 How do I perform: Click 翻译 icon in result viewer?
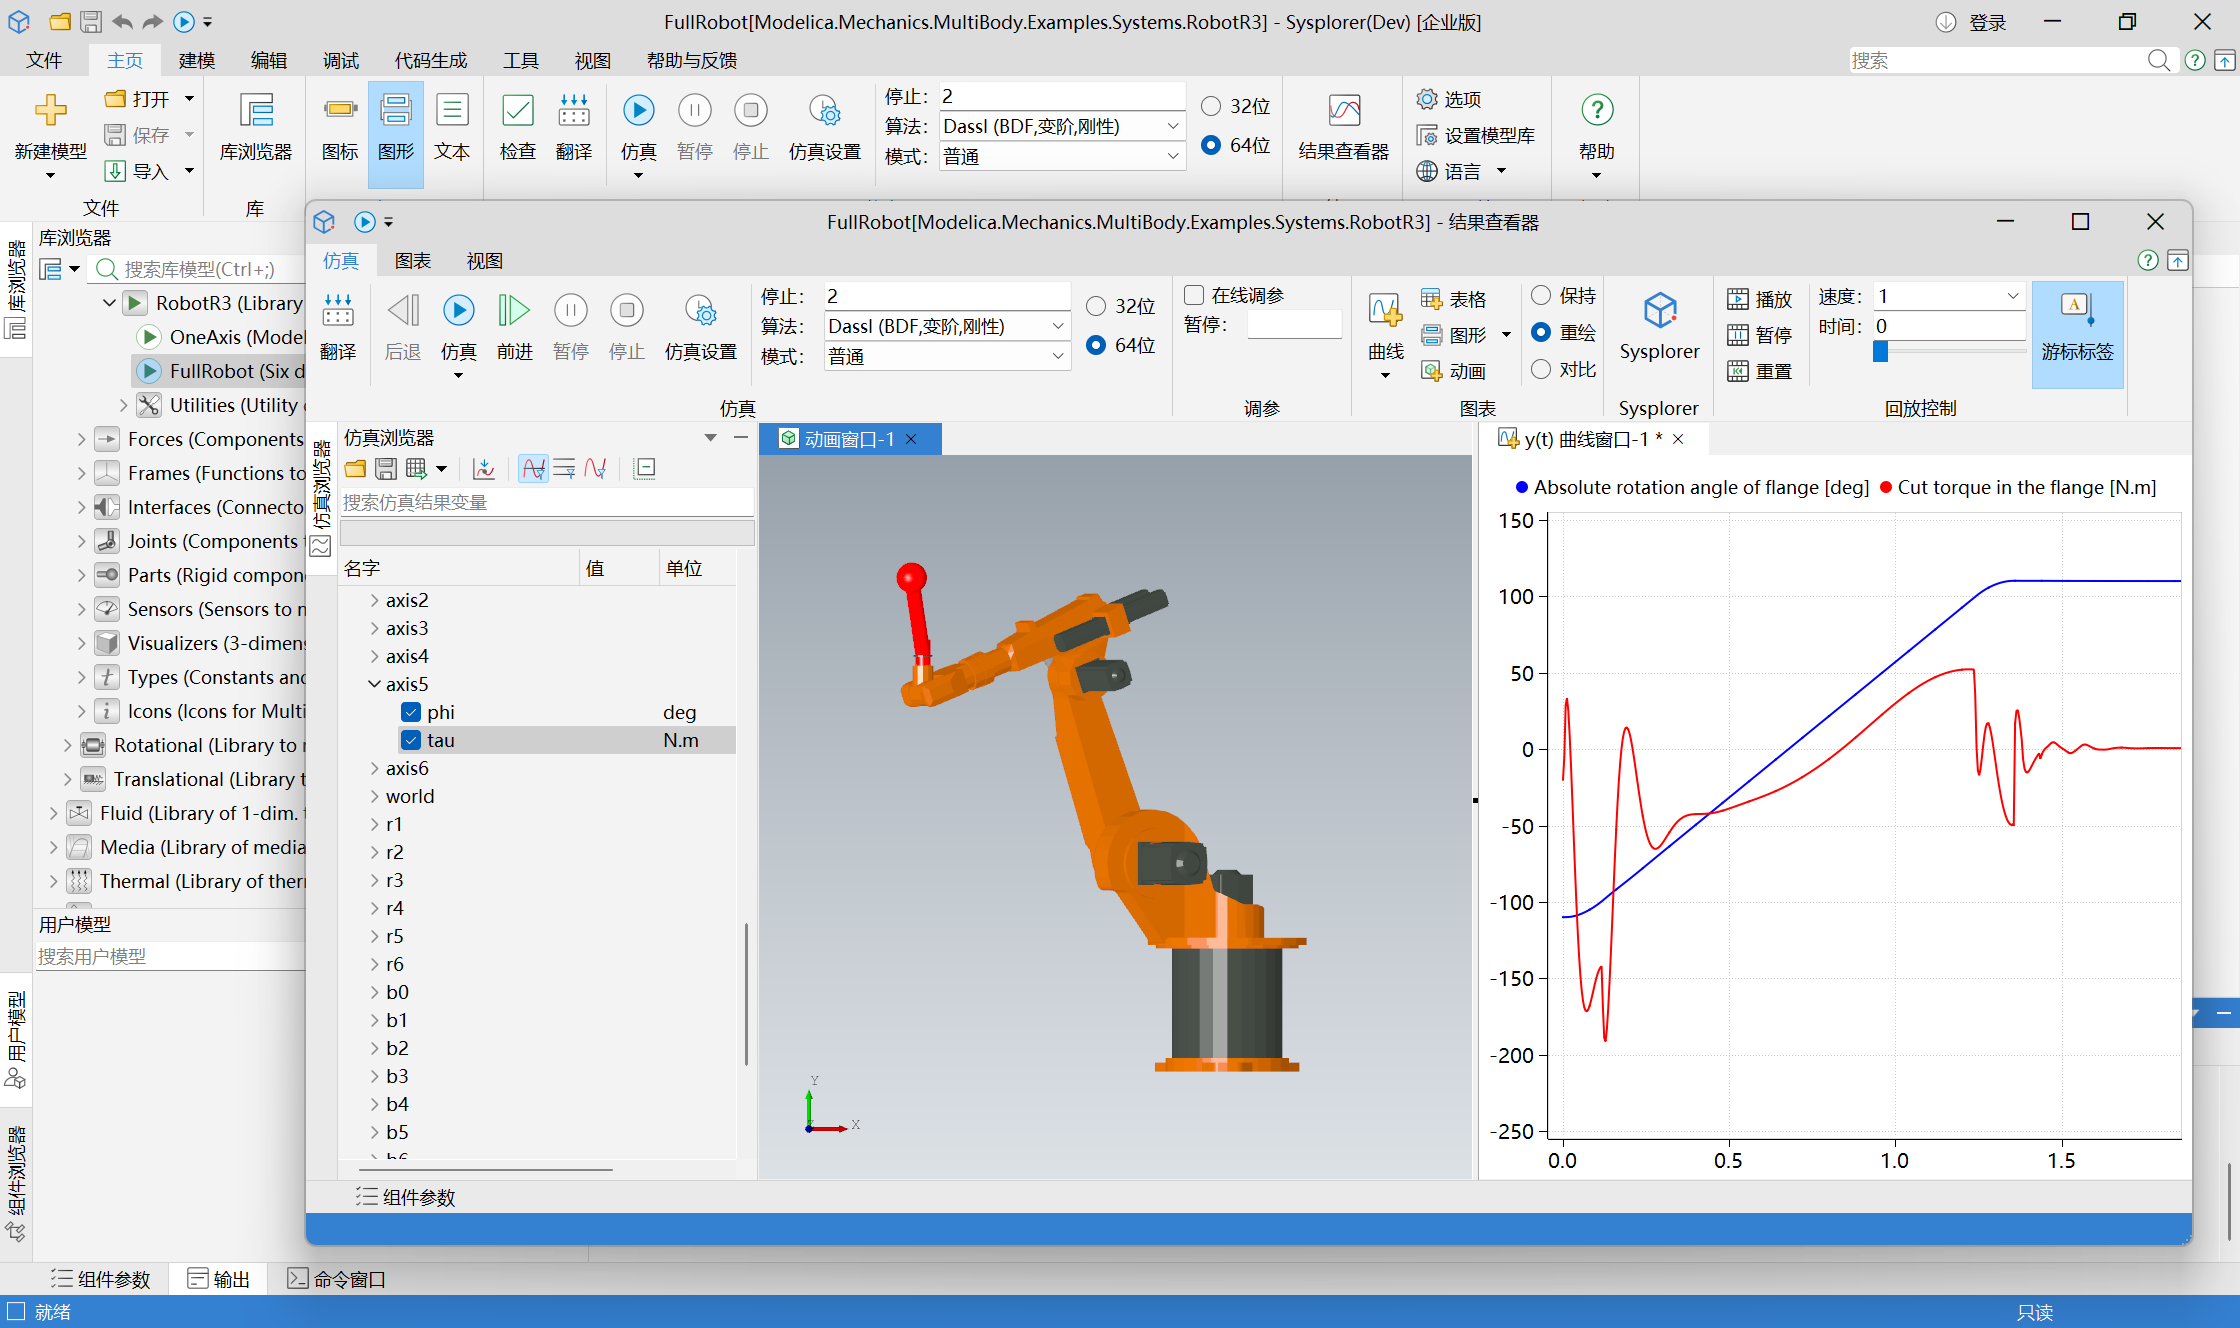point(338,312)
